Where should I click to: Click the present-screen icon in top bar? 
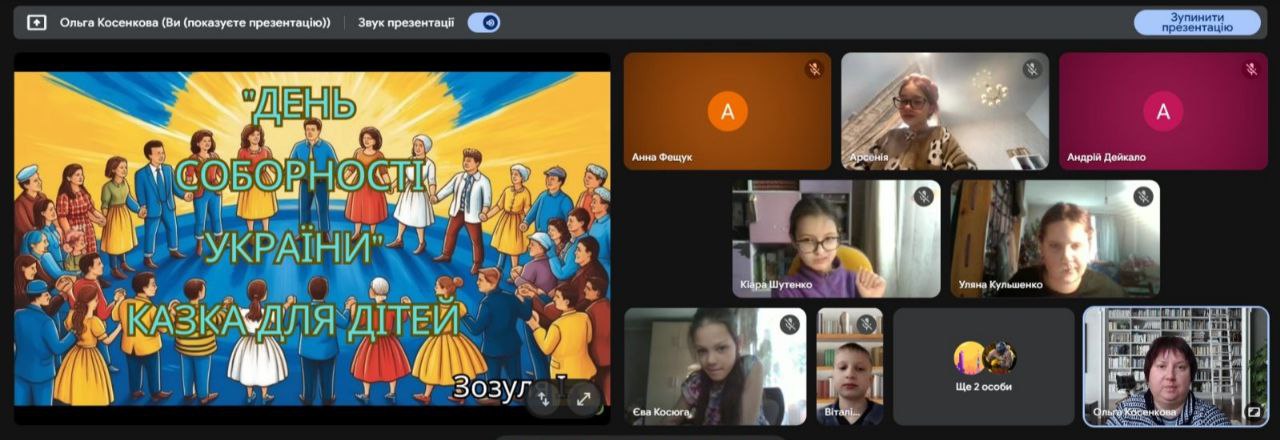(37, 22)
